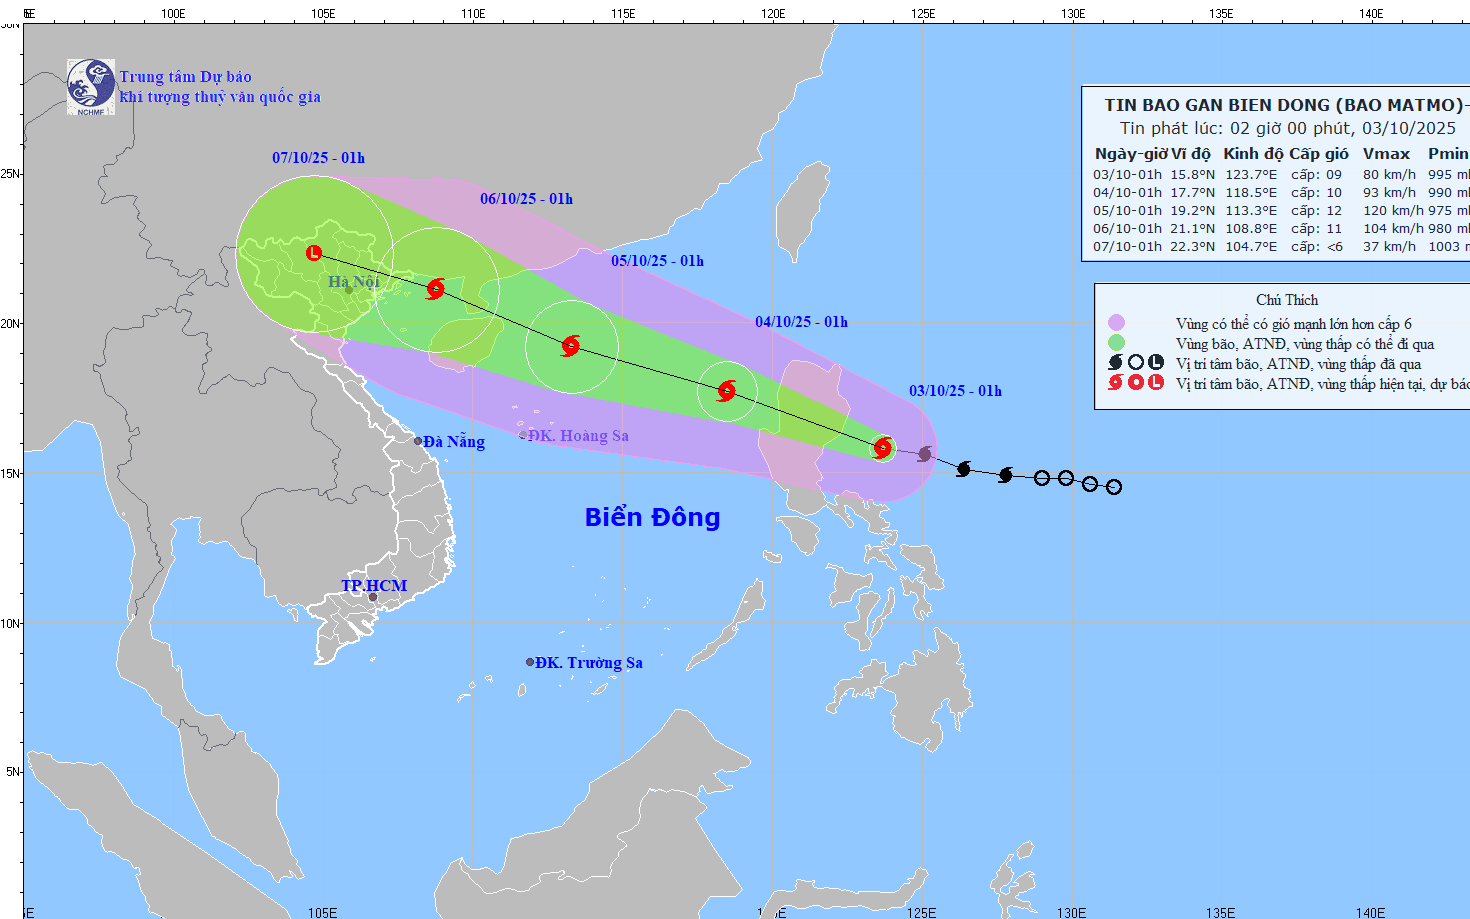1470x919 pixels.
Task: Click the Đà Nẵng city marker dot
Action: pos(418,441)
